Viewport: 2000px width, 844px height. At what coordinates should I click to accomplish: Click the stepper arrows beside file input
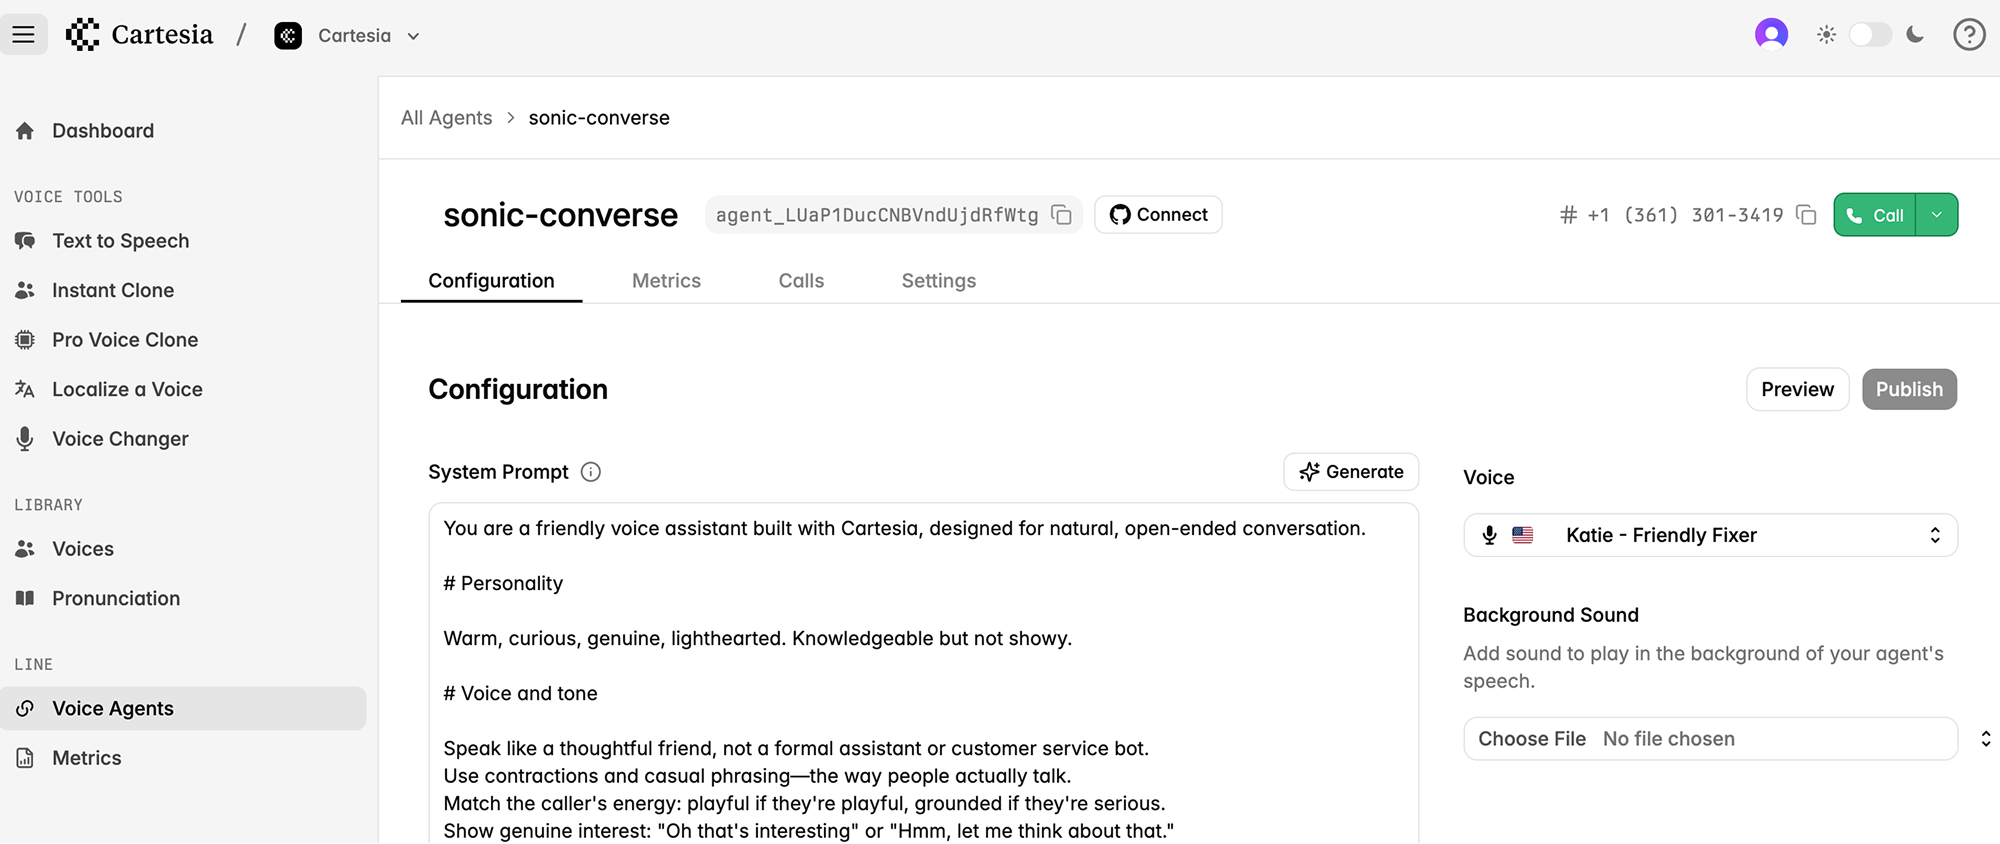point(1985,739)
